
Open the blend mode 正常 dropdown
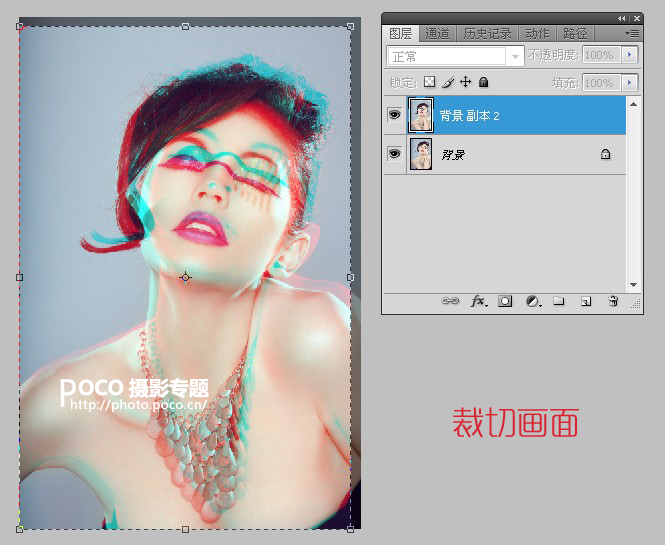[455, 56]
